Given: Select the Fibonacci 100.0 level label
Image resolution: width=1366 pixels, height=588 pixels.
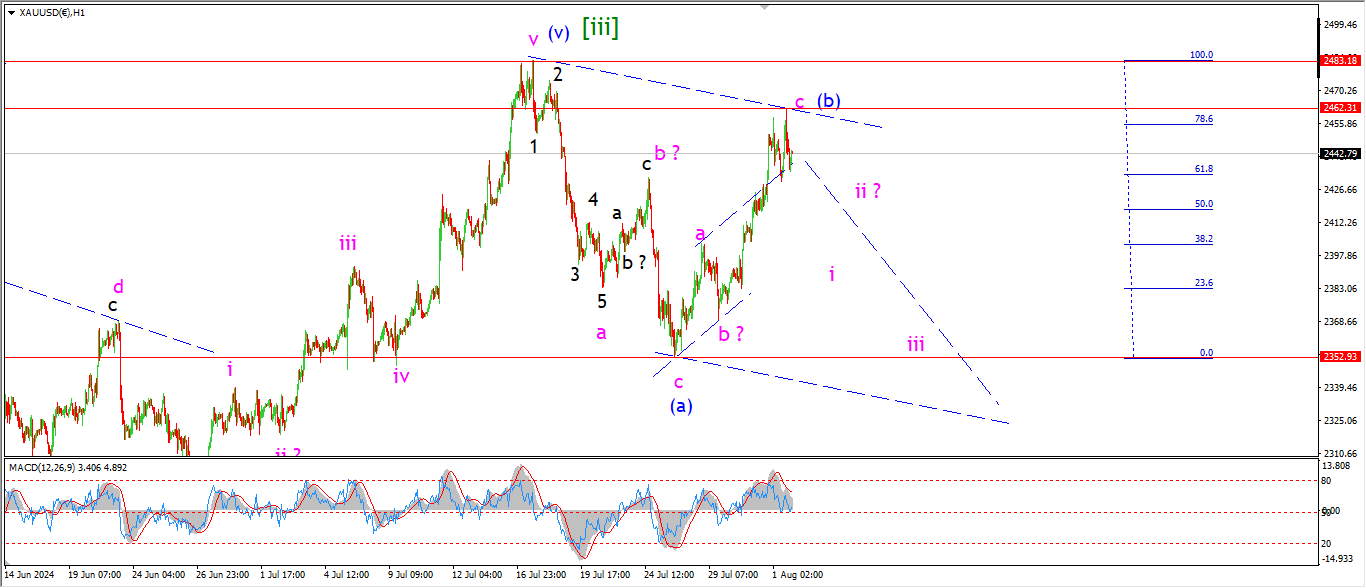Looking at the screenshot, I should pos(1201,55).
